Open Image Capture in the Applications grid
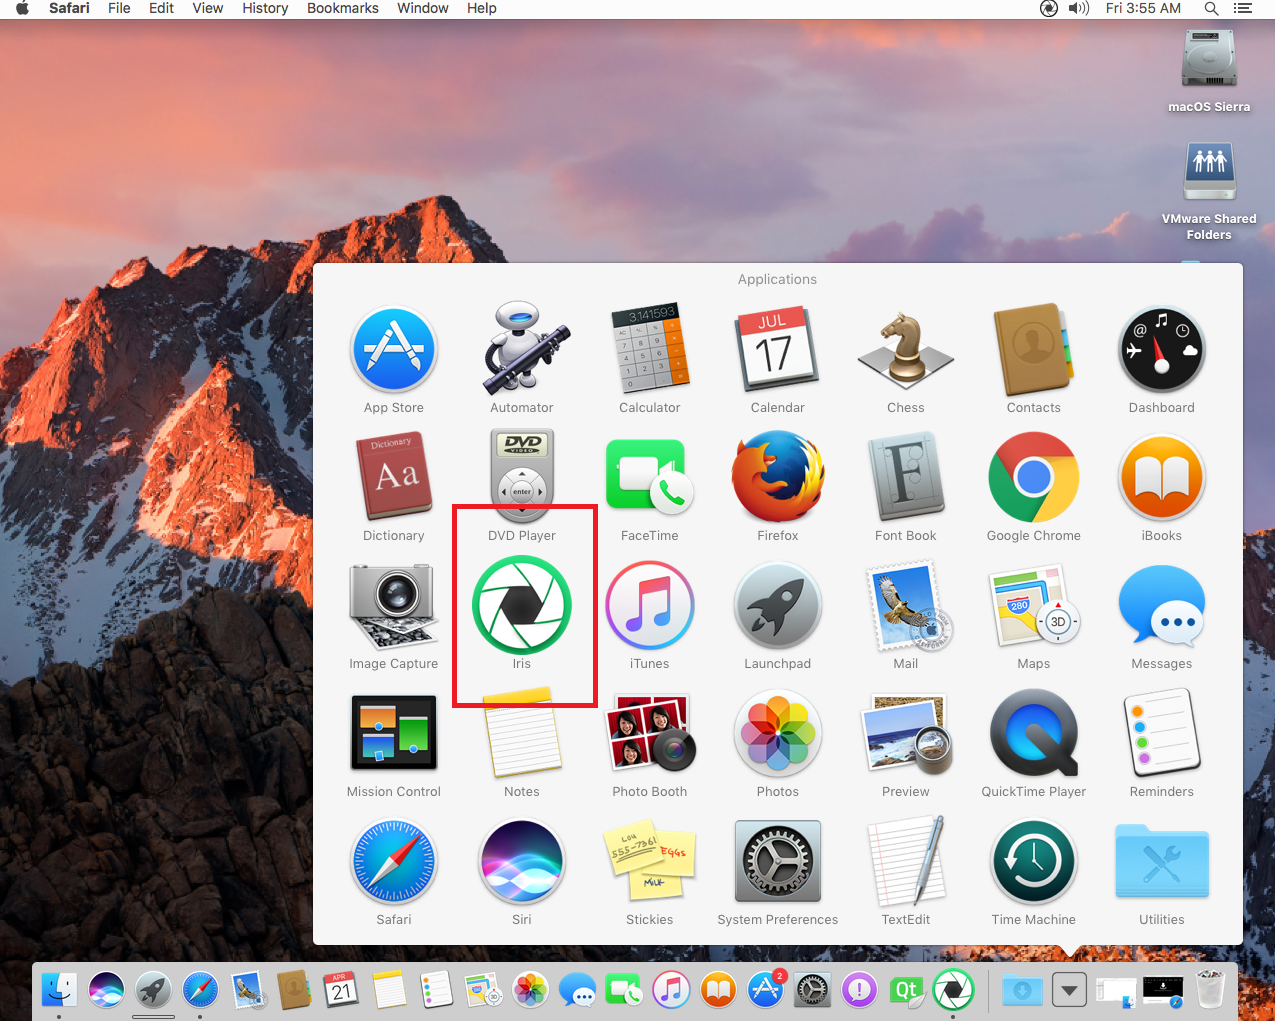1275x1021 pixels. (x=394, y=606)
